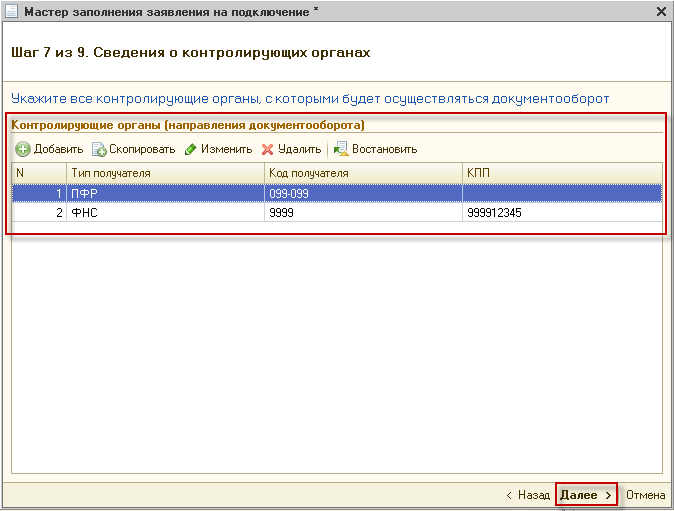Click the red X Удалить icon
Image resolution: width=674 pixels, height=511 pixels.
(267, 149)
